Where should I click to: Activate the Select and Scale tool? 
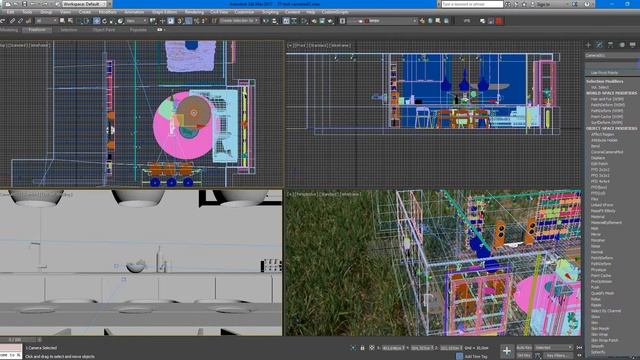(x=112, y=21)
